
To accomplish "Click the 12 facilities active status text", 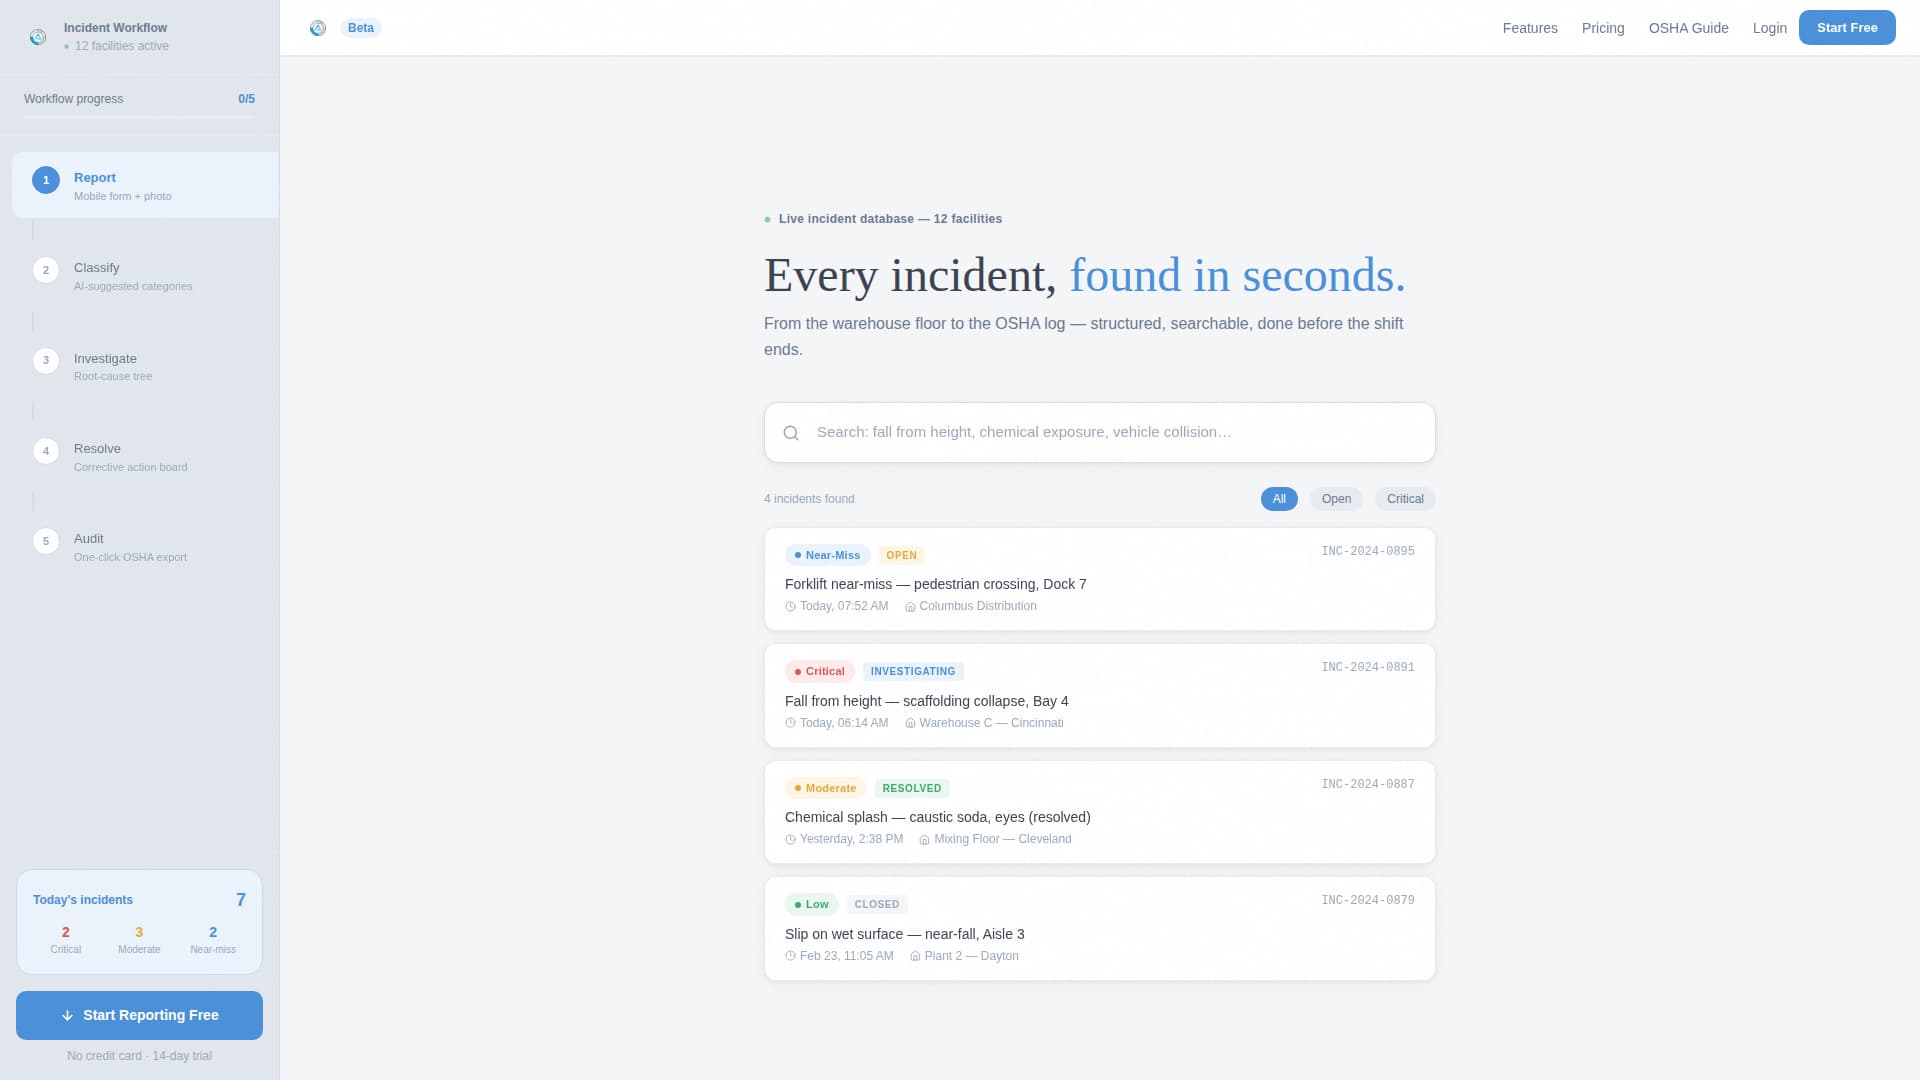I will [x=122, y=47].
